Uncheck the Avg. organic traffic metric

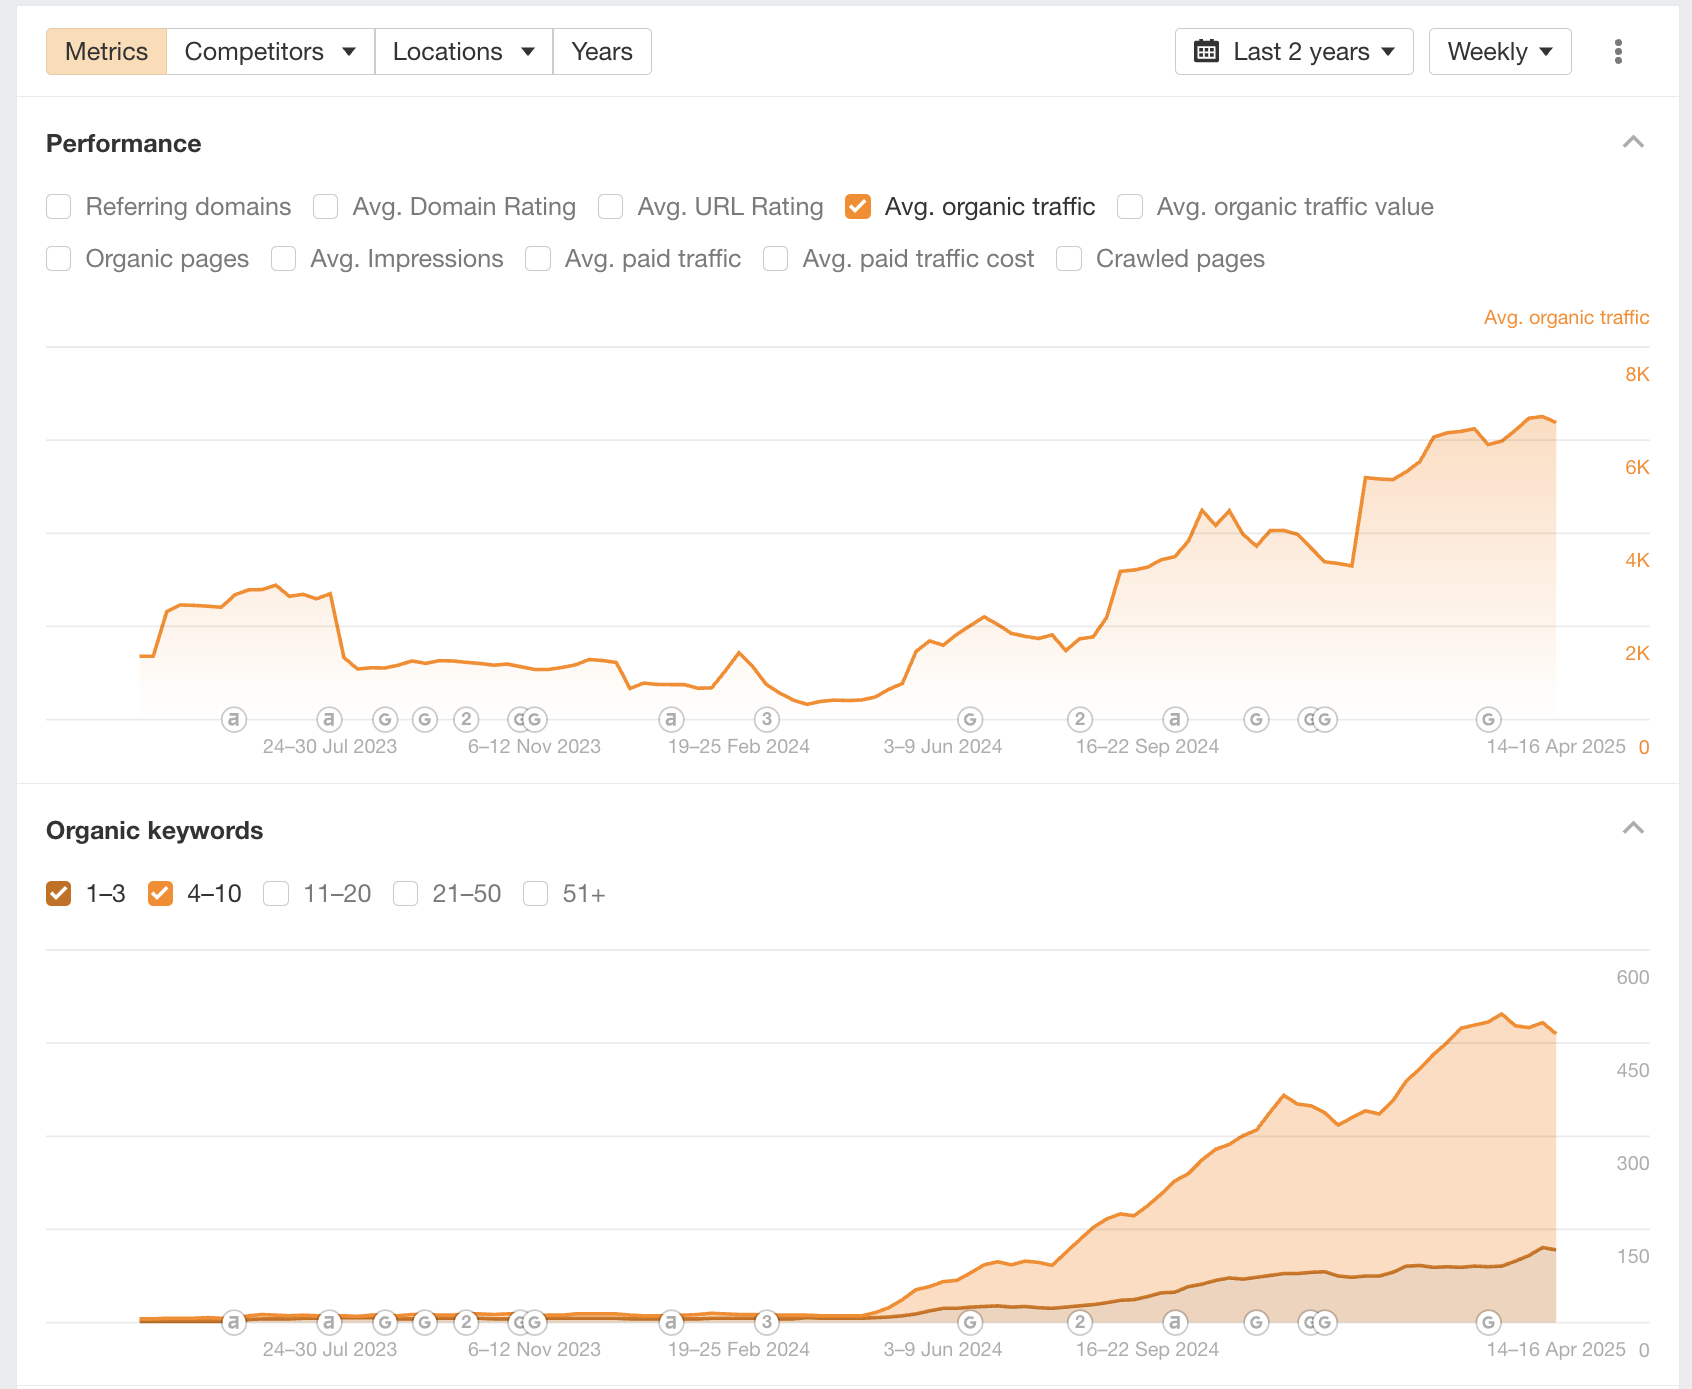[858, 207]
